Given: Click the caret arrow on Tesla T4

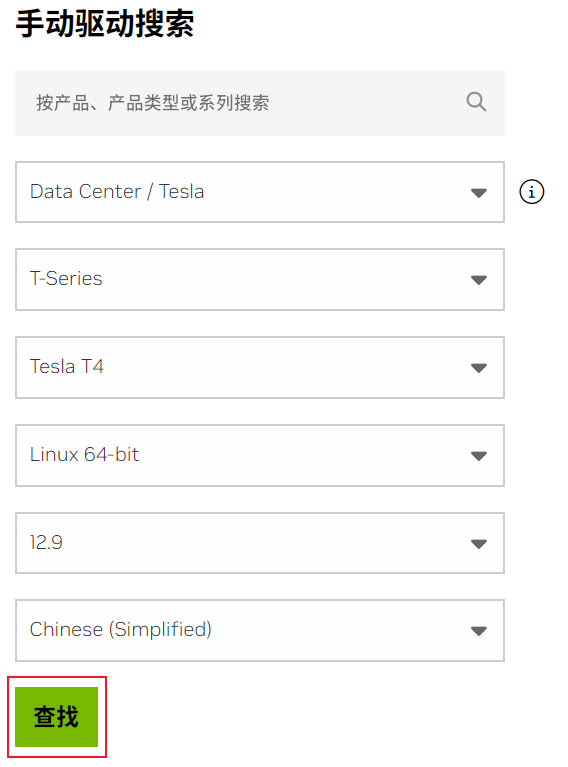Looking at the screenshot, I should (478, 368).
